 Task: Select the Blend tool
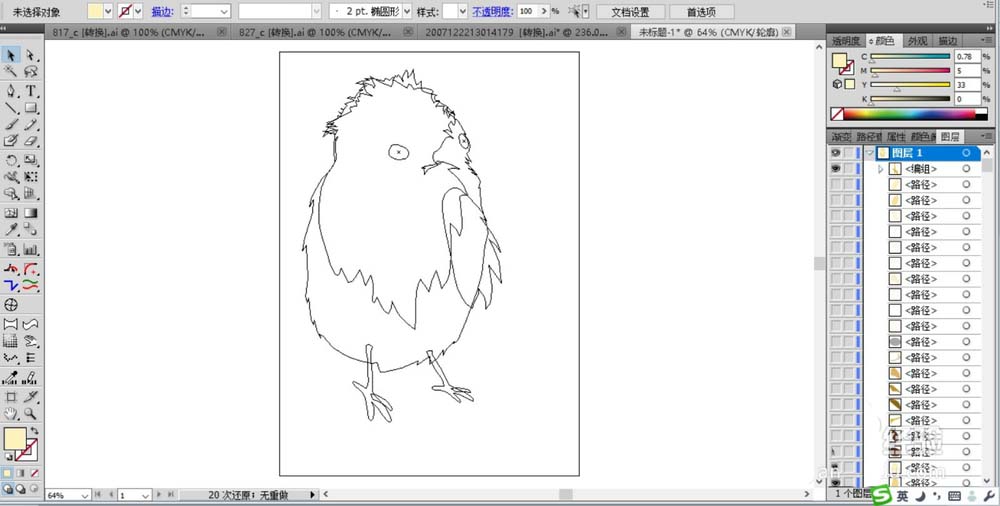[x=31, y=230]
